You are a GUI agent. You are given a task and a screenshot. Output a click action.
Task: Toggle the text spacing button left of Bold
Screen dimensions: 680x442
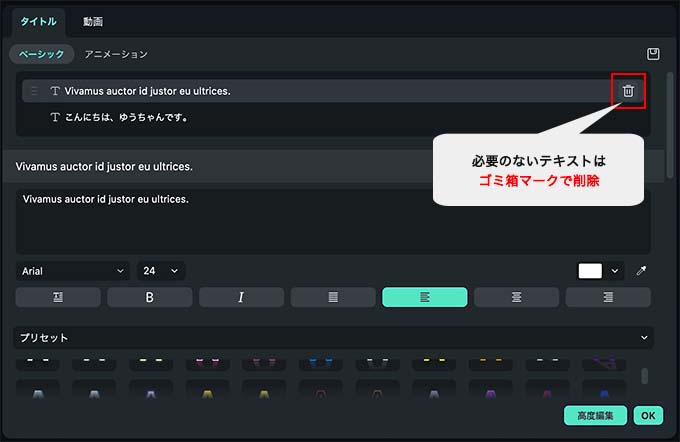[x=58, y=297]
